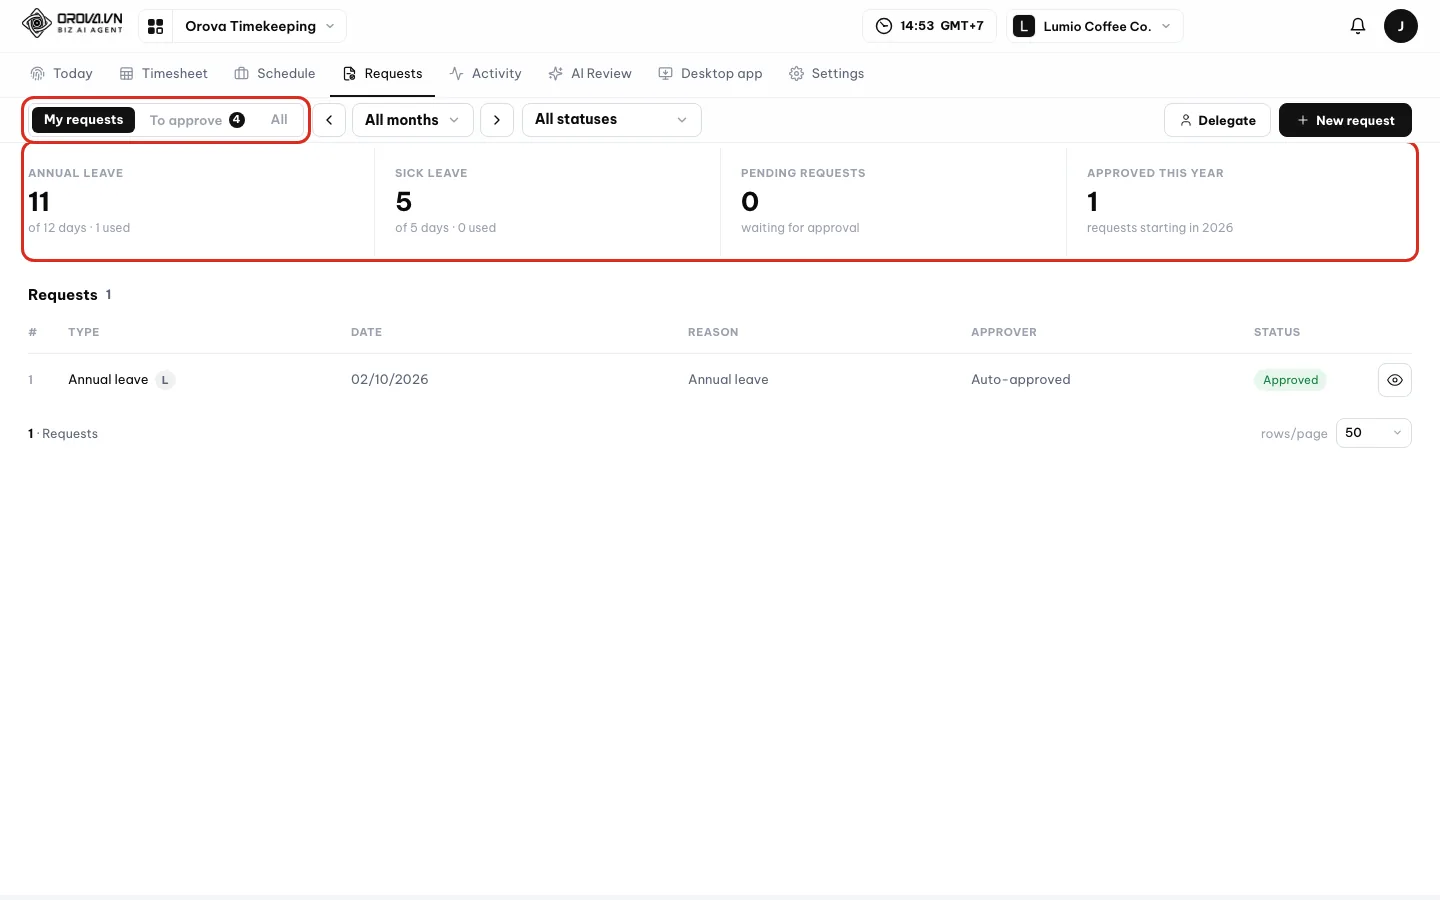Switch to the Today tab
Image resolution: width=1440 pixels, height=900 pixels.
pos(61,74)
